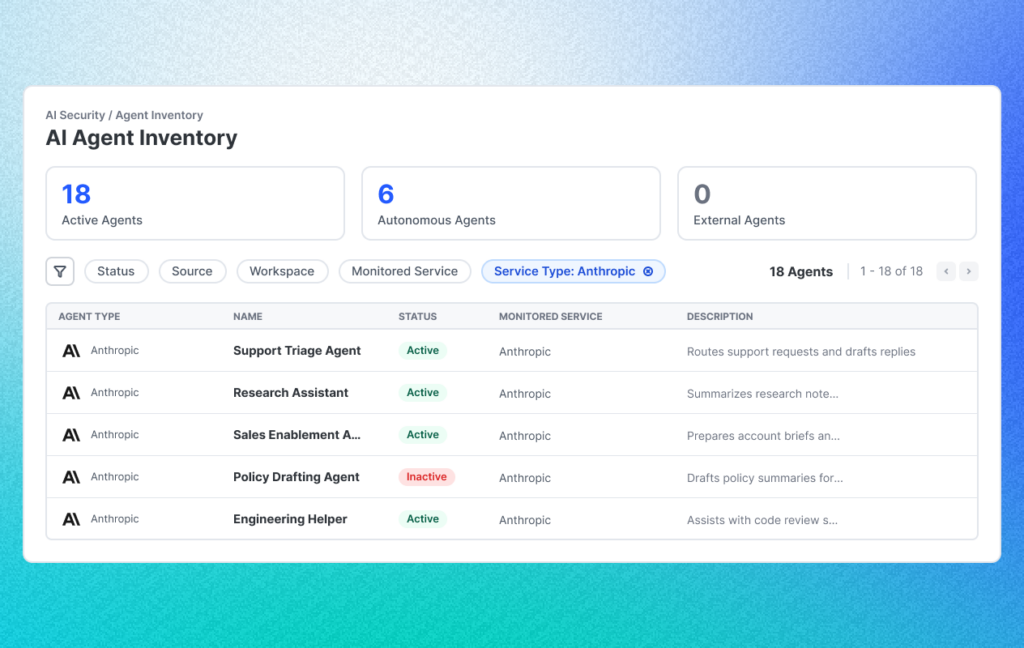Navigate to AI Security breadcrumb

coord(75,115)
